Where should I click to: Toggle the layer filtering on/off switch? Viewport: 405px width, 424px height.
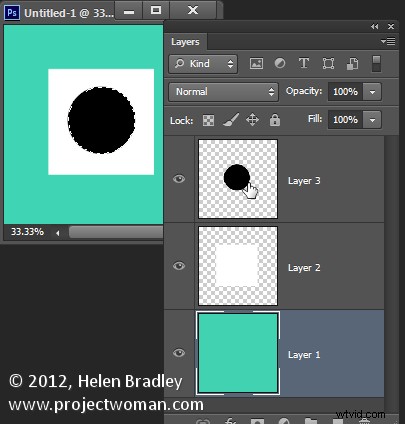coord(376,63)
